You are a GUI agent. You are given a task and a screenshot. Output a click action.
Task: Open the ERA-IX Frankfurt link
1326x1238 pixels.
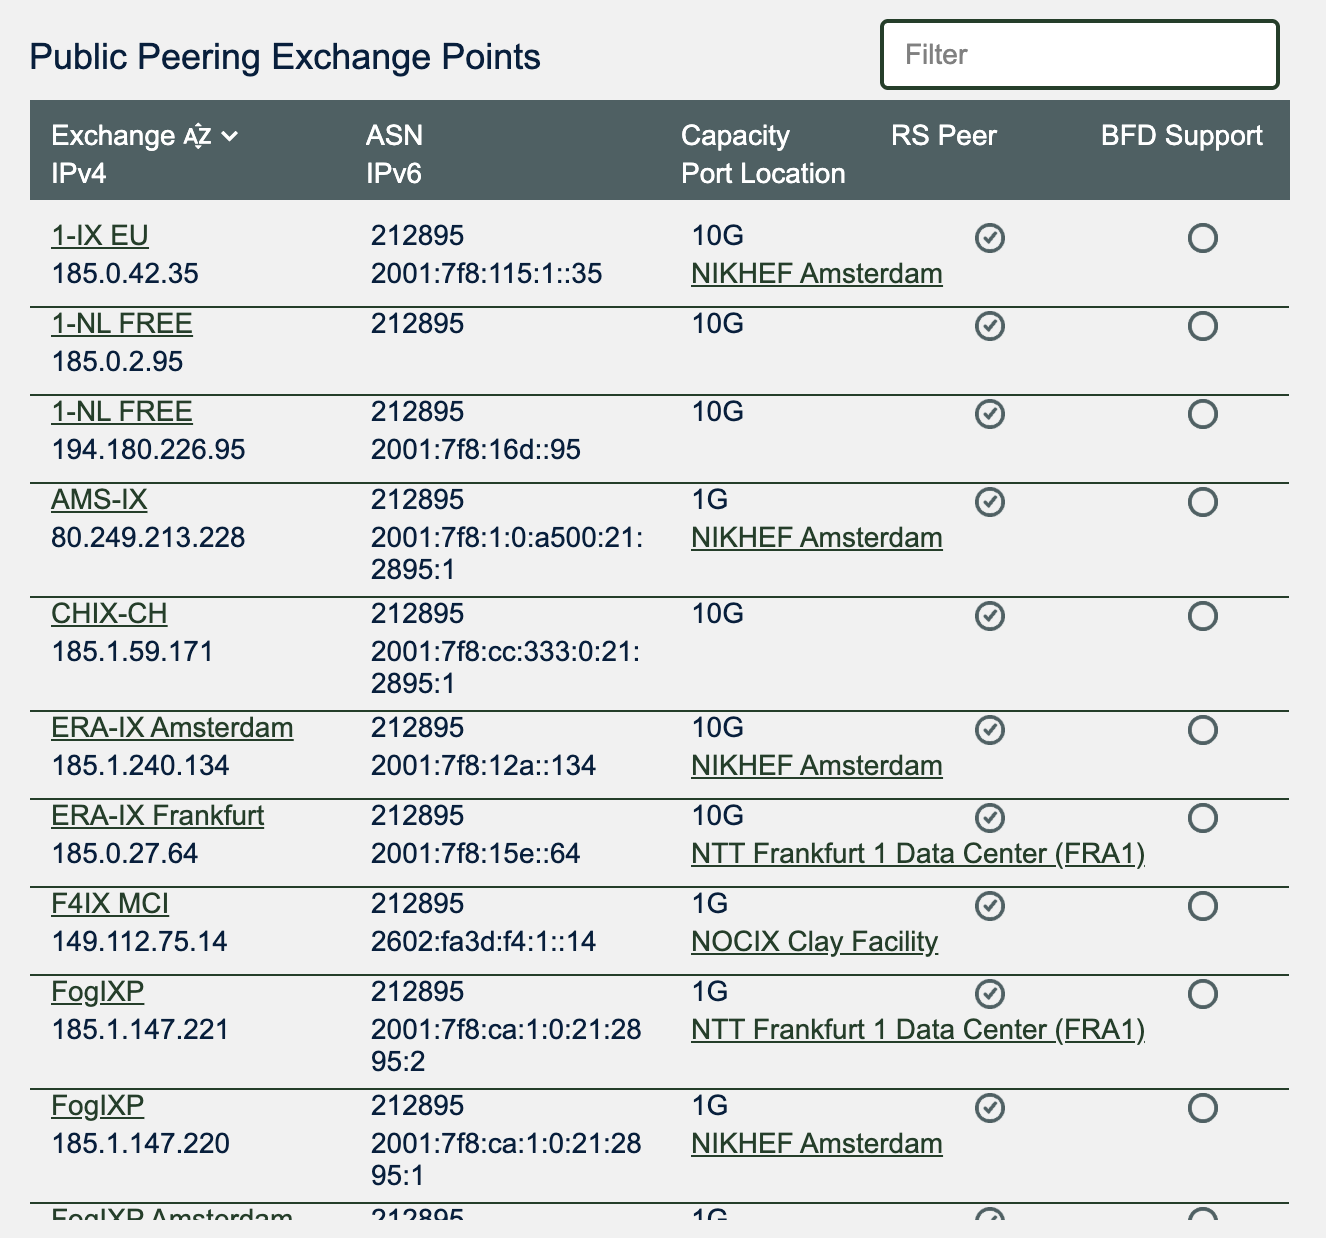pos(158,815)
